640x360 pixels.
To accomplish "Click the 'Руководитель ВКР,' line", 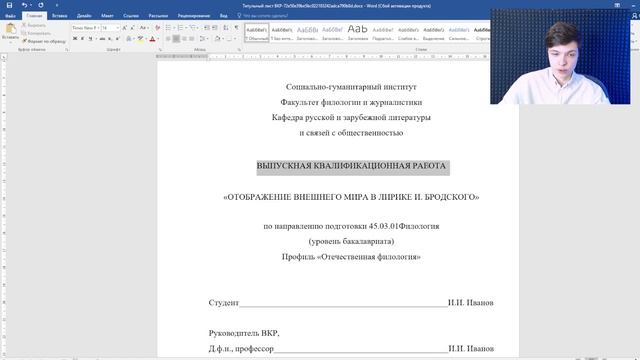I will pos(244,333).
